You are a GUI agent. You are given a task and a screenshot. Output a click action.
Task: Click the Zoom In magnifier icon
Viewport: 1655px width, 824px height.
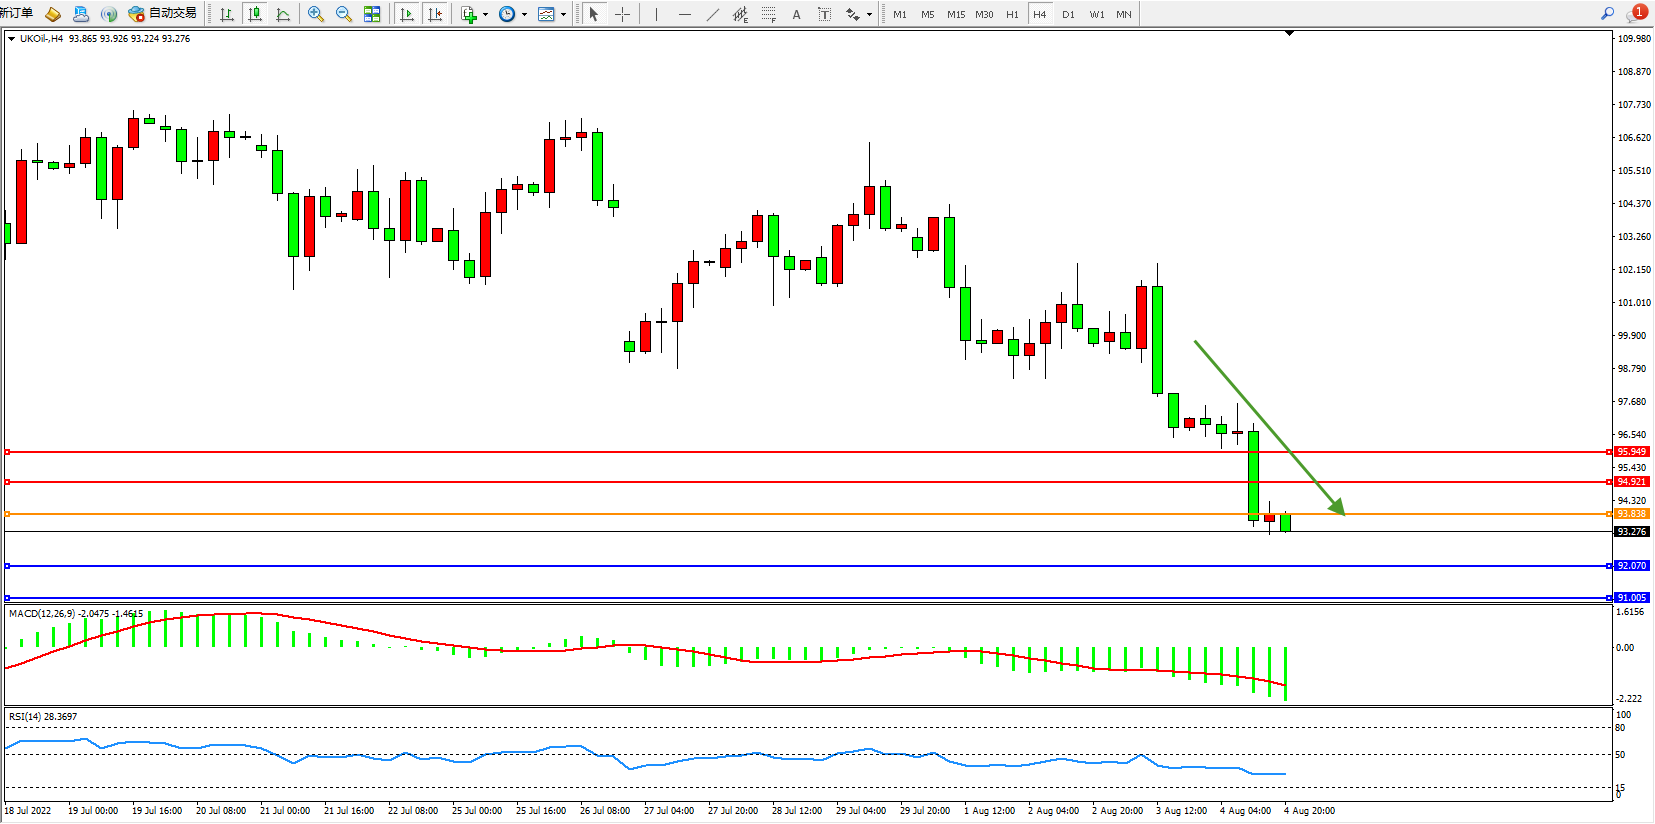pyautogui.click(x=316, y=14)
